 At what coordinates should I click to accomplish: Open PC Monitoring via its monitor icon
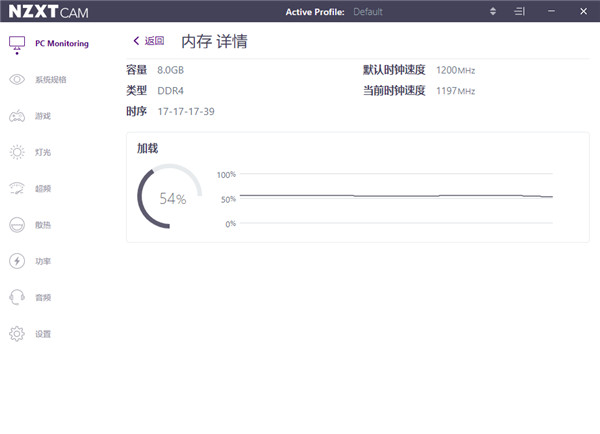[17, 45]
